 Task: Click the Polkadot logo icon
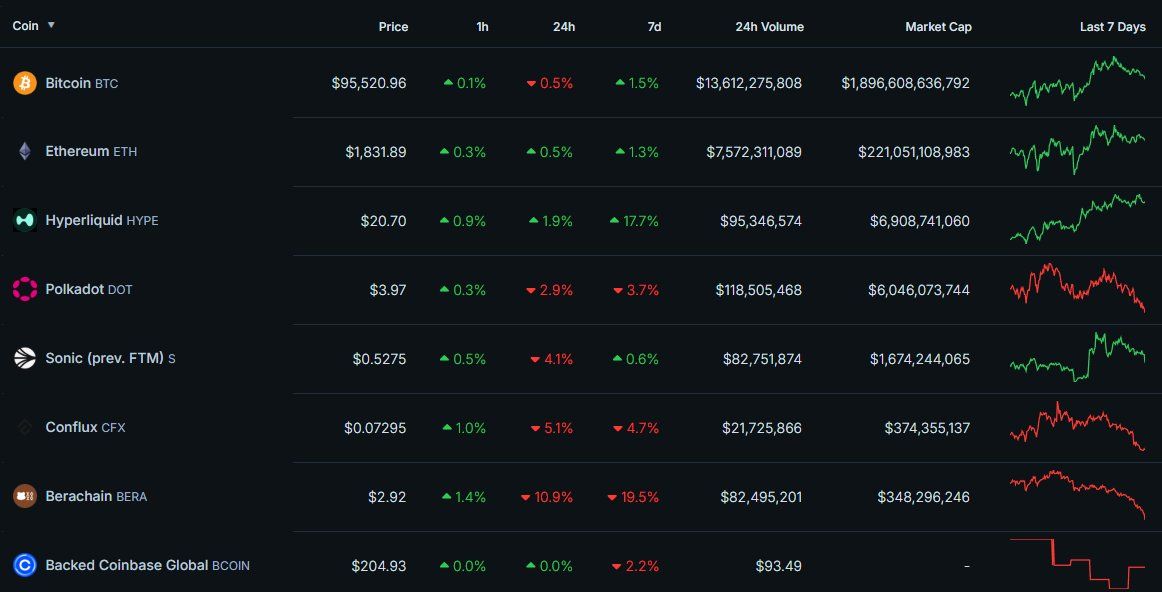tap(24, 290)
